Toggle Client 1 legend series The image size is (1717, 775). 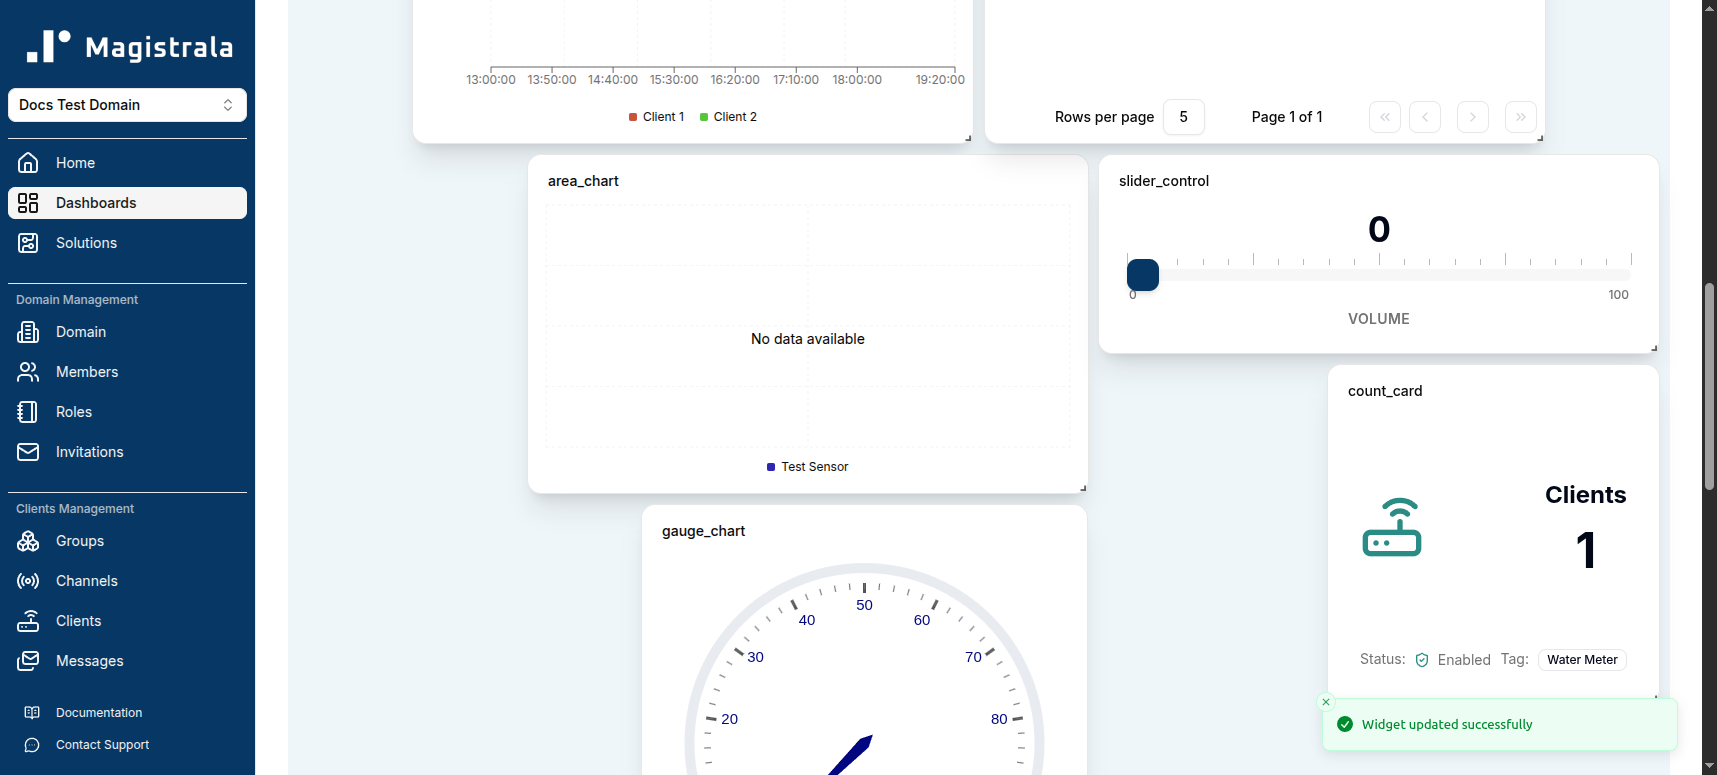click(x=657, y=117)
